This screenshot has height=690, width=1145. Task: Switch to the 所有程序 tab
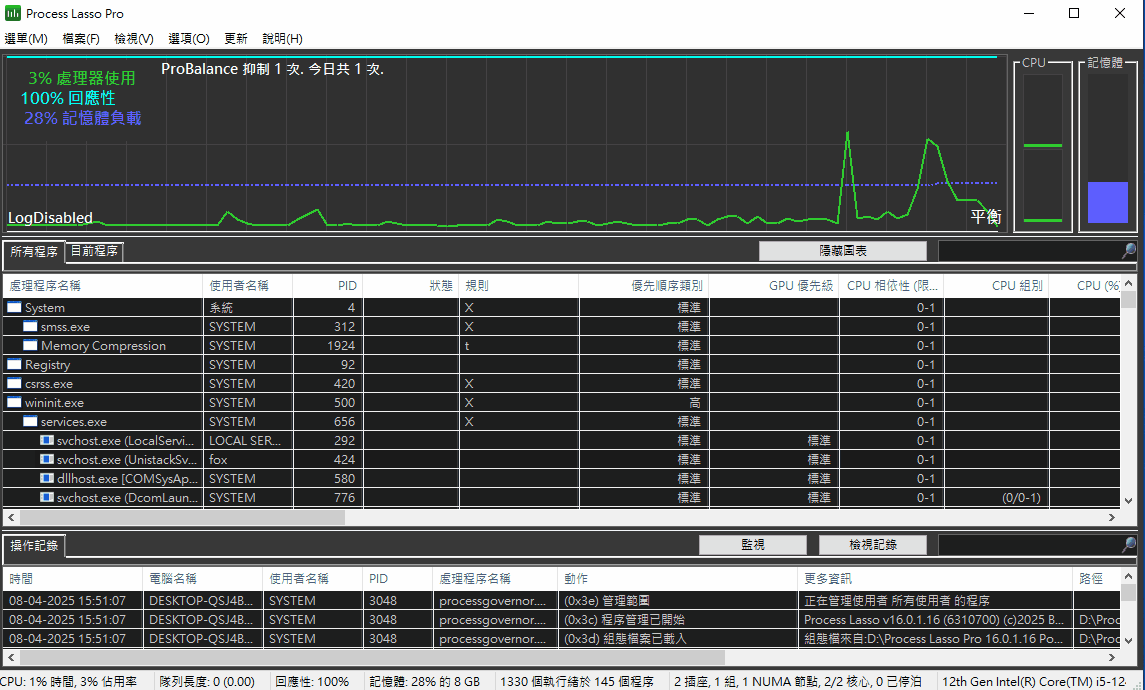[x=34, y=252]
